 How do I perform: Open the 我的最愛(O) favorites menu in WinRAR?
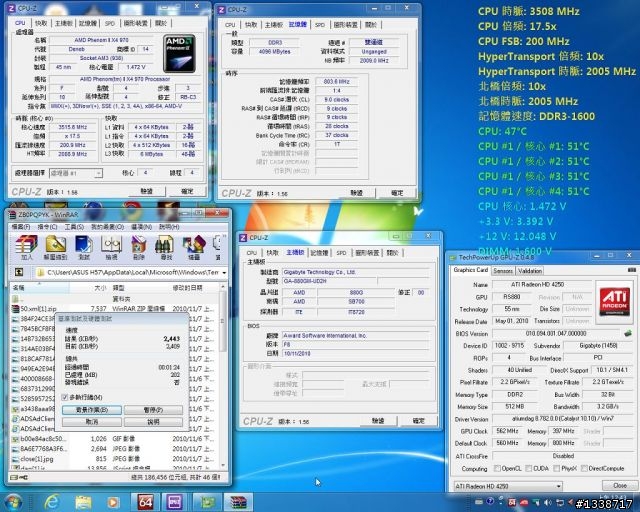[x=107, y=227]
